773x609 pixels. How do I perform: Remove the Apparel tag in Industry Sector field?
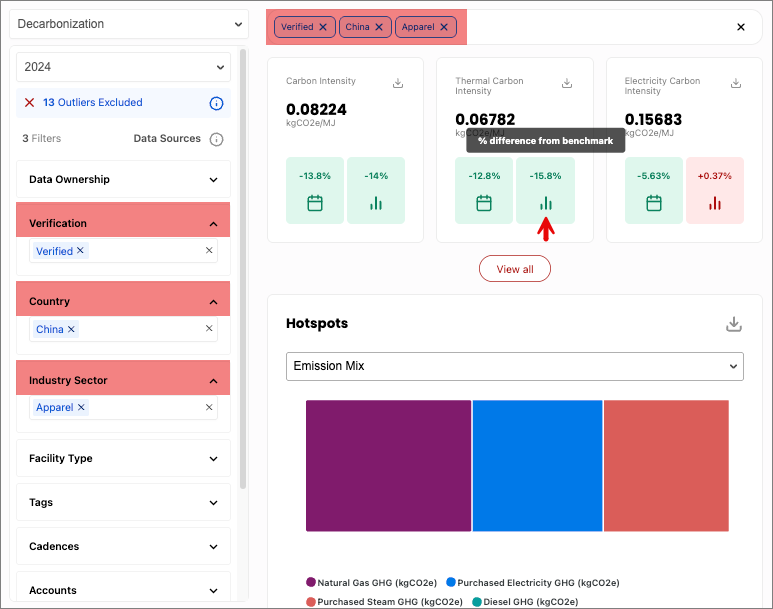coord(81,407)
